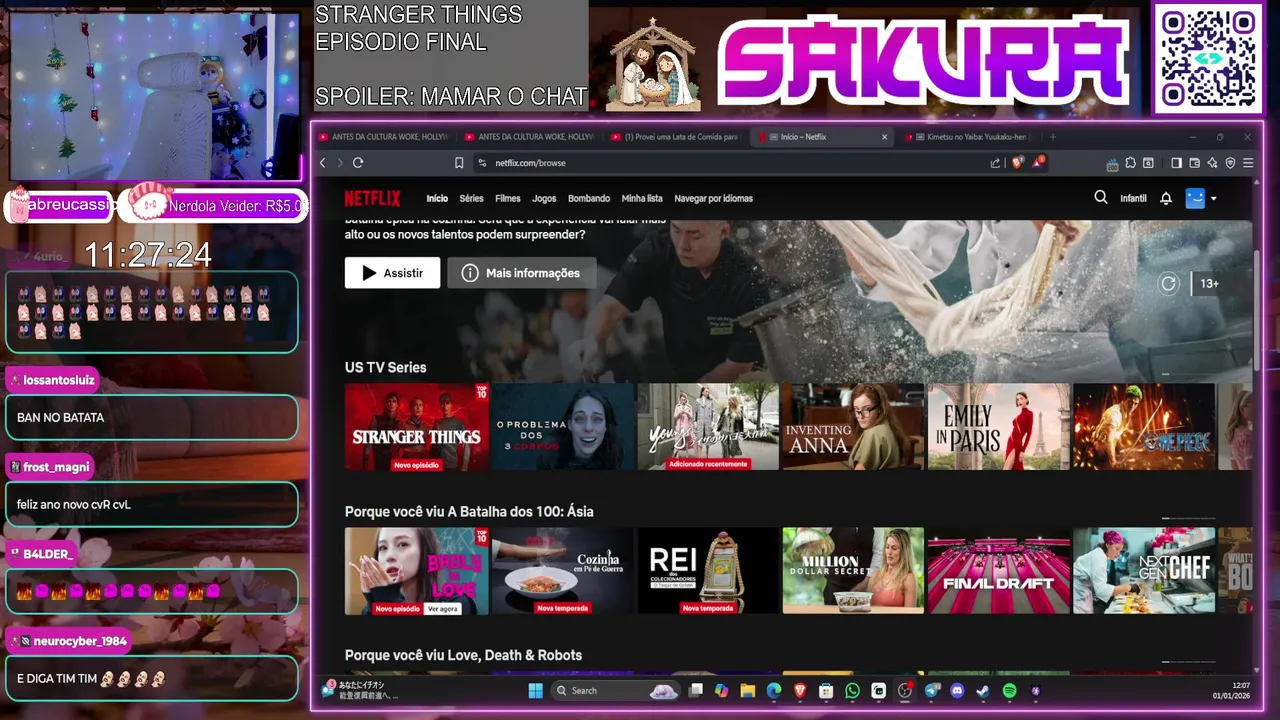The image size is (1280, 720).
Task: Open the Emily in Paris thumbnail
Action: tap(999, 427)
